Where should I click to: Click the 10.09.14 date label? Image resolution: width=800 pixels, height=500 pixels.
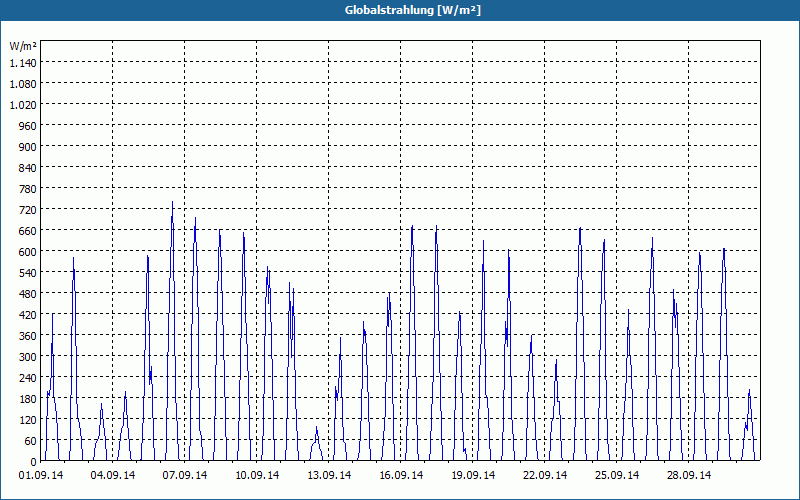[x=257, y=475]
